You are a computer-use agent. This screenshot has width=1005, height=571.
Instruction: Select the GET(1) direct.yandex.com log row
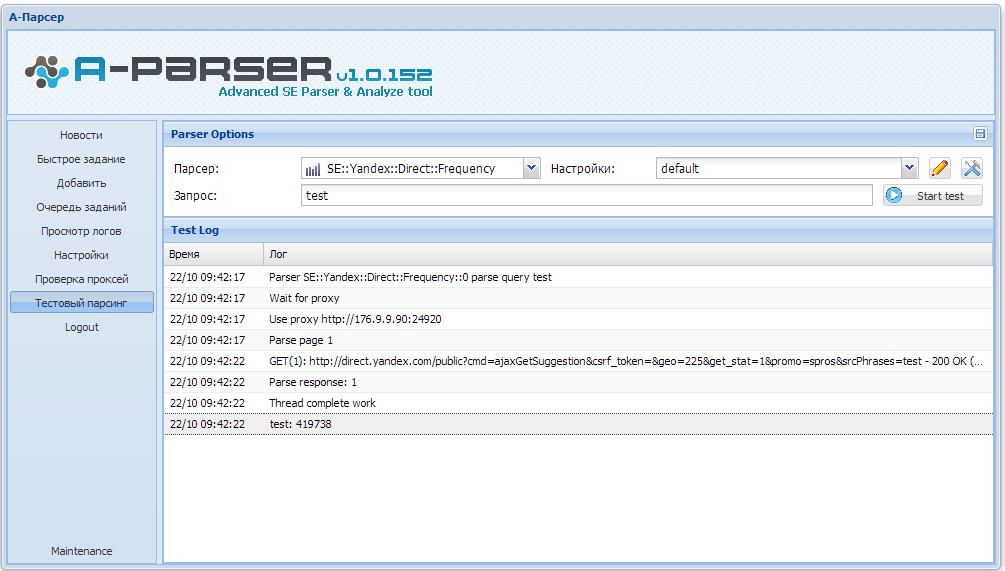[x=578, y=361]
